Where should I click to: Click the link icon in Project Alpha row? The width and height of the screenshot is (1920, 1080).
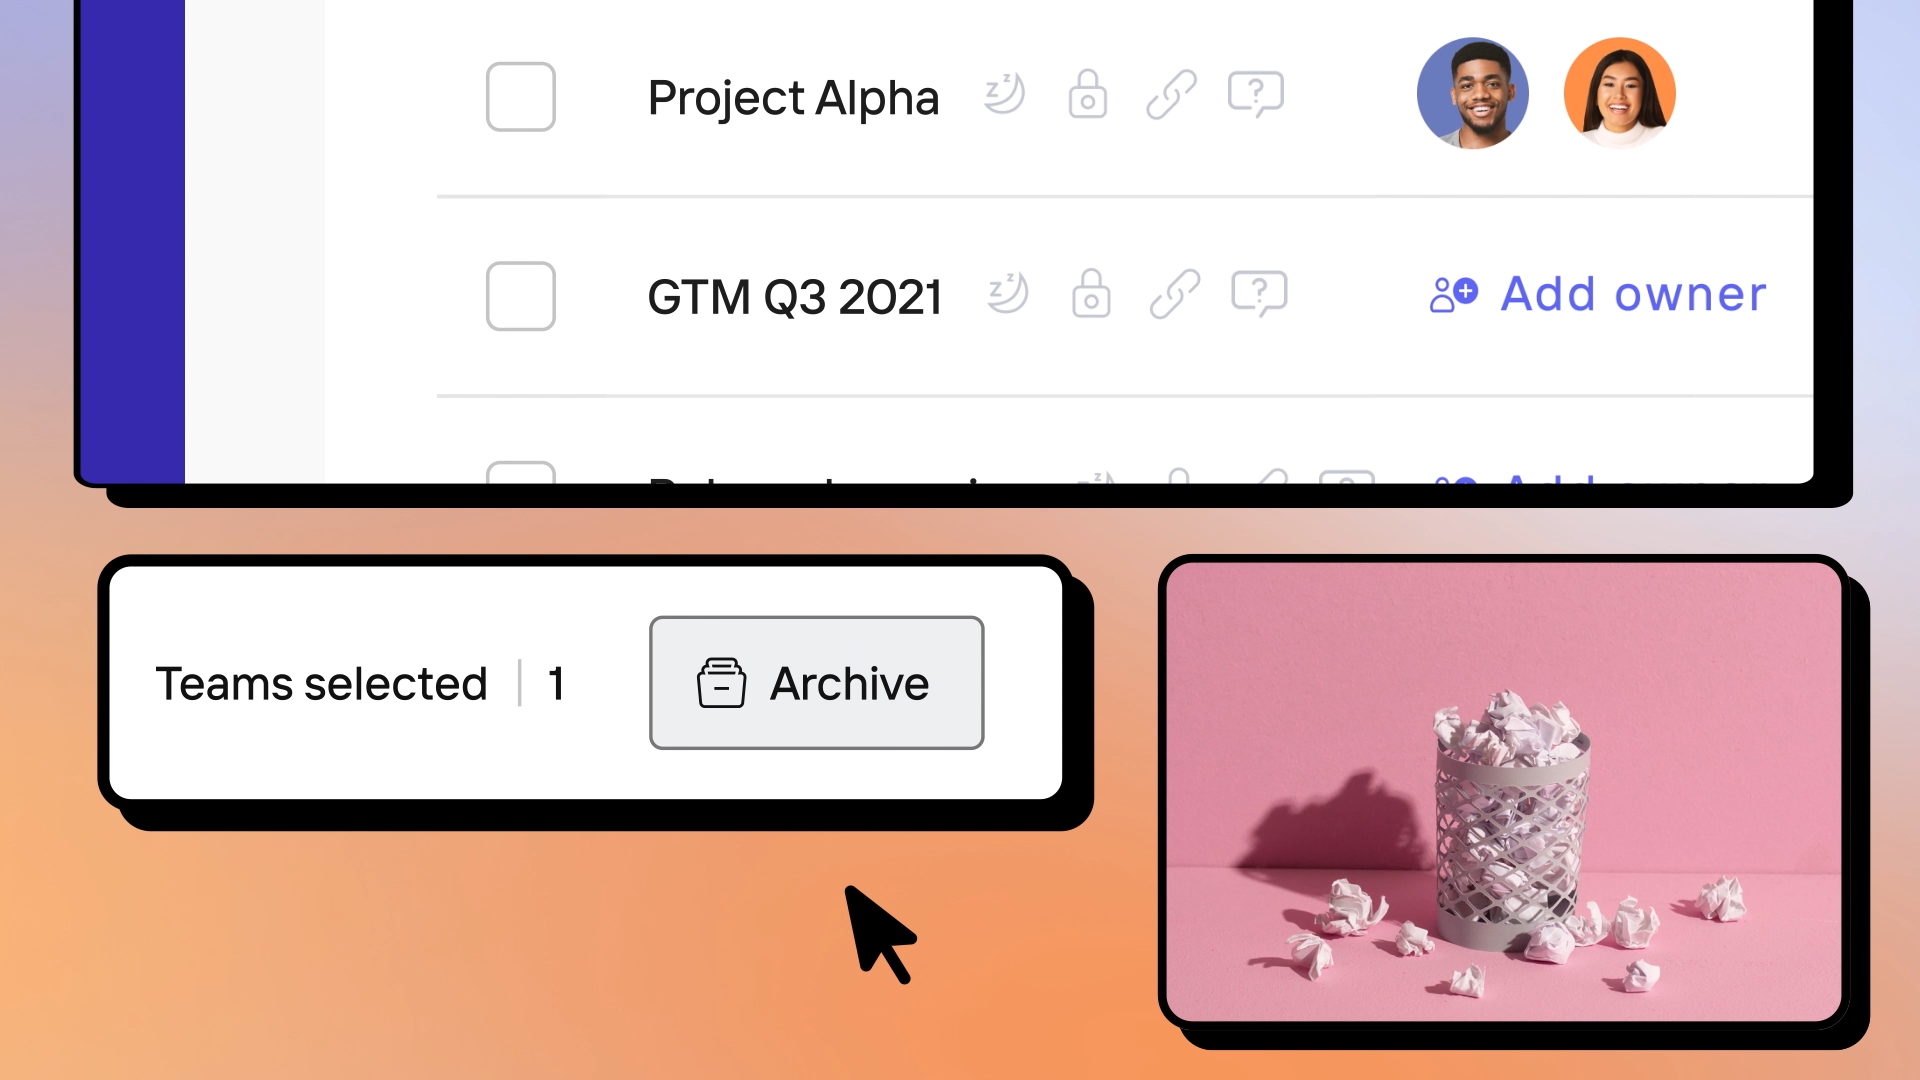coord(1171,94)
